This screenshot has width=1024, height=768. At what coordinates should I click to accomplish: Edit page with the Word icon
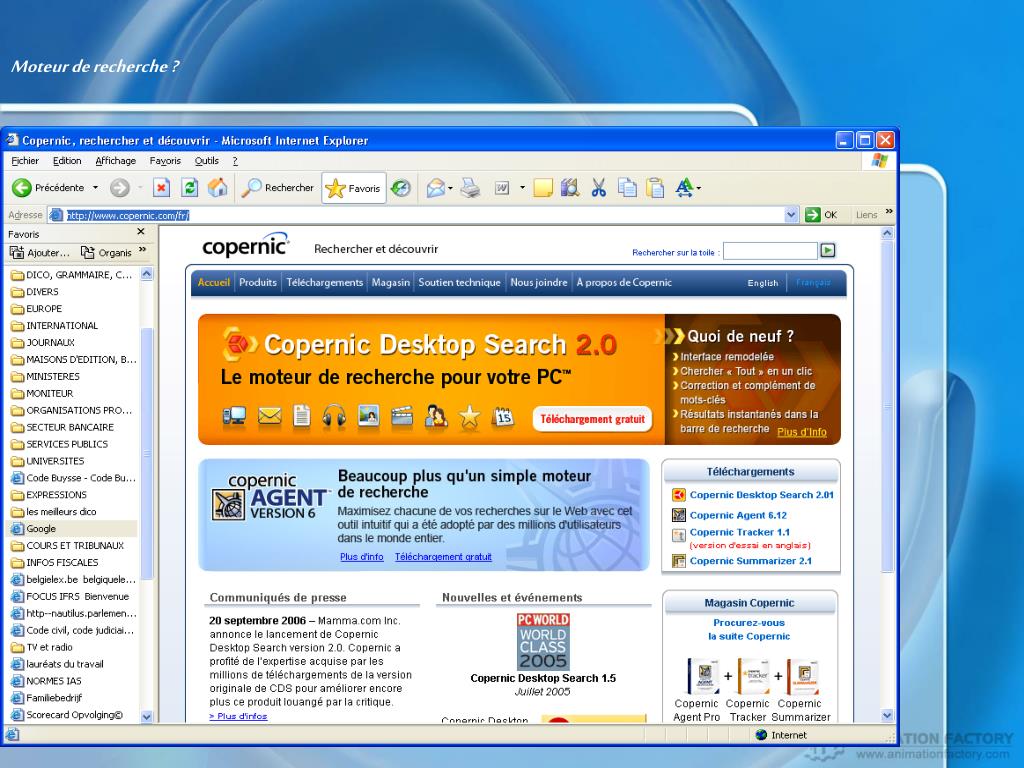tap(502, 188)
